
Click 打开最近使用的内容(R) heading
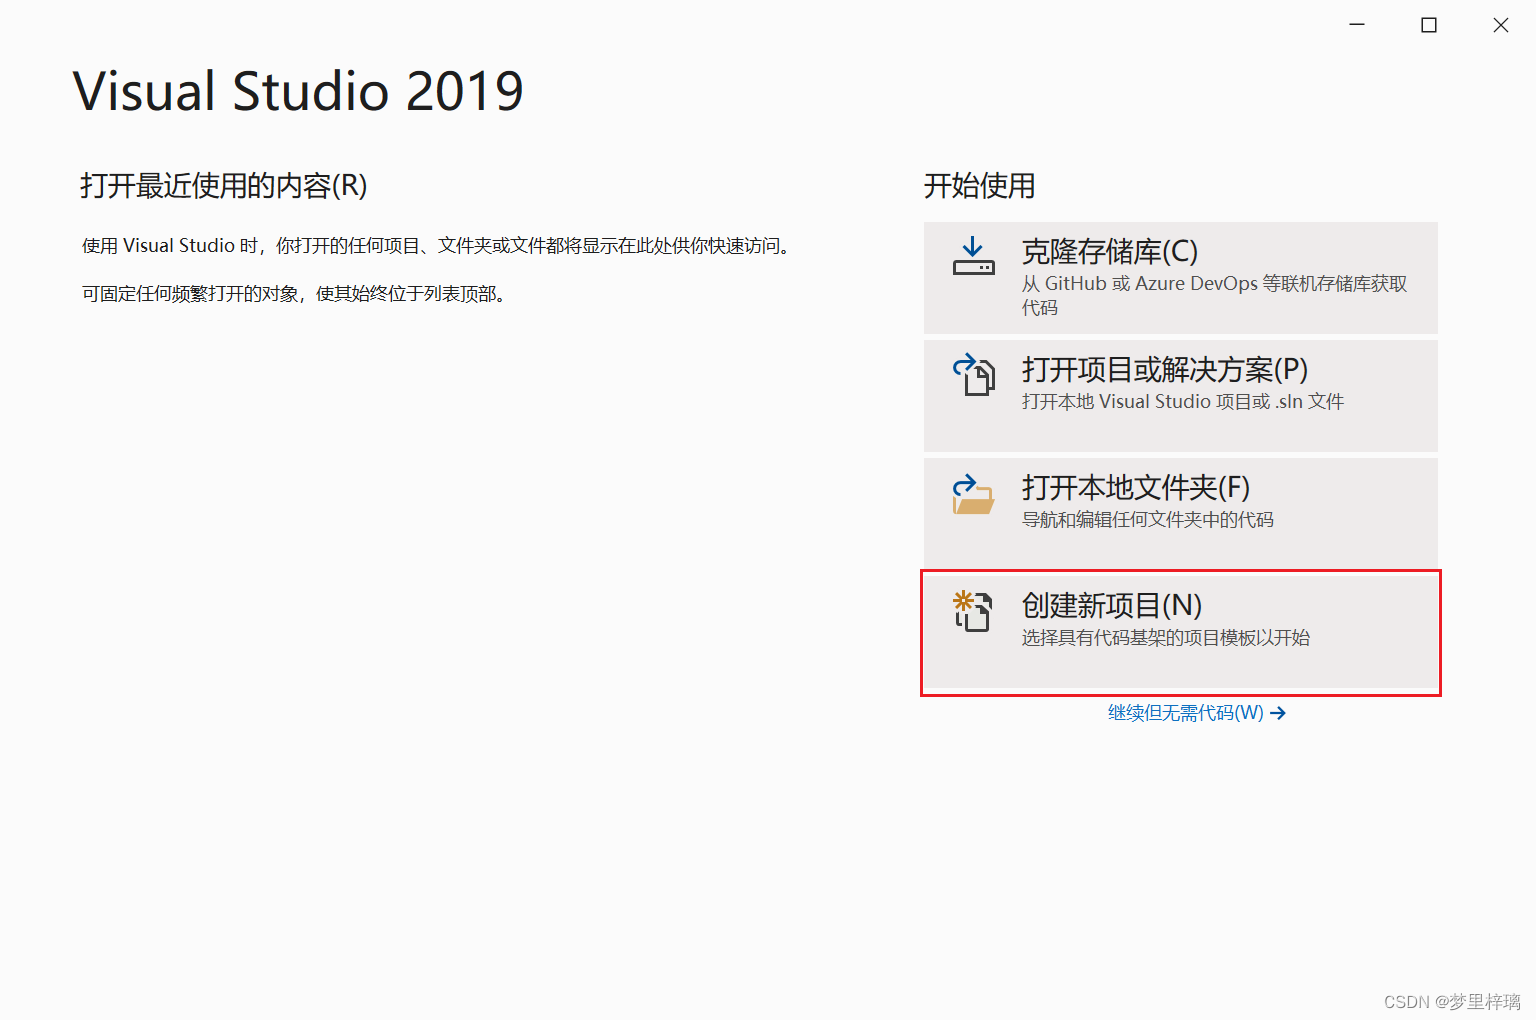[224, 186]
